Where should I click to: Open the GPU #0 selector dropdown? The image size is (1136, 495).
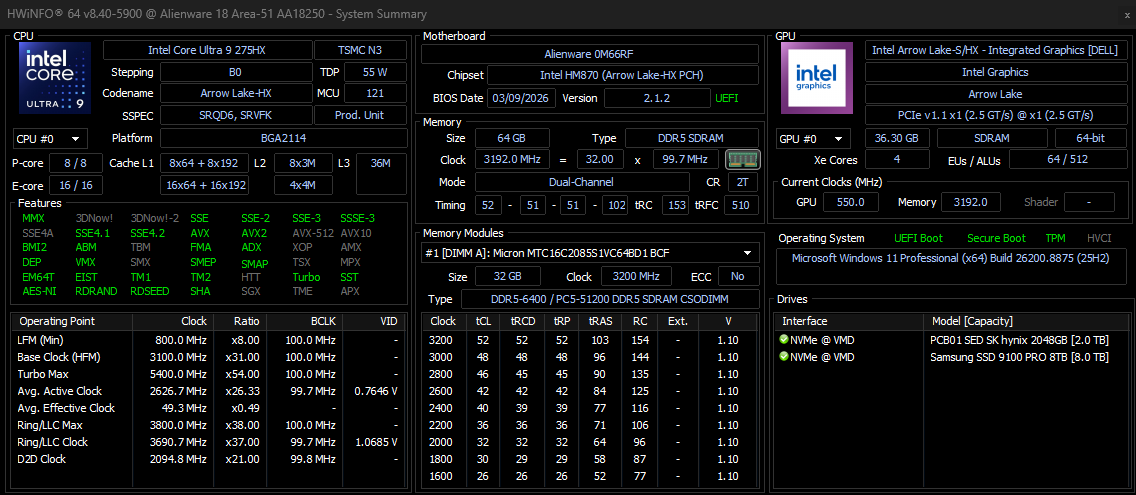click(814, 138)
